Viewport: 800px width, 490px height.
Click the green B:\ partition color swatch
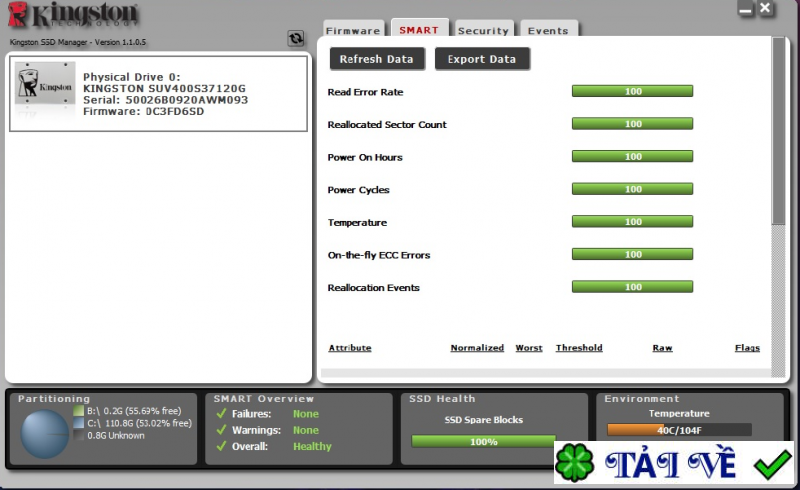point(79,411)
